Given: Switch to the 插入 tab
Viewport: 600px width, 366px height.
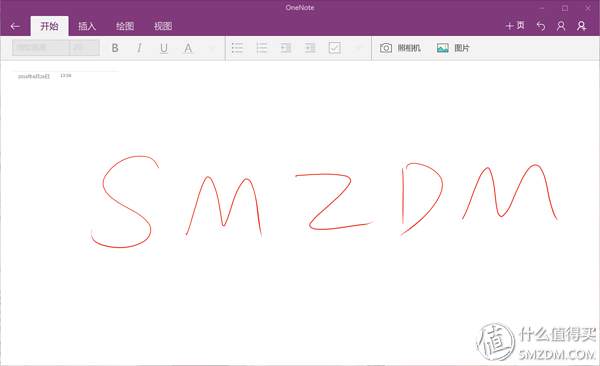Looking at the screenshot, I should (87, 26).
